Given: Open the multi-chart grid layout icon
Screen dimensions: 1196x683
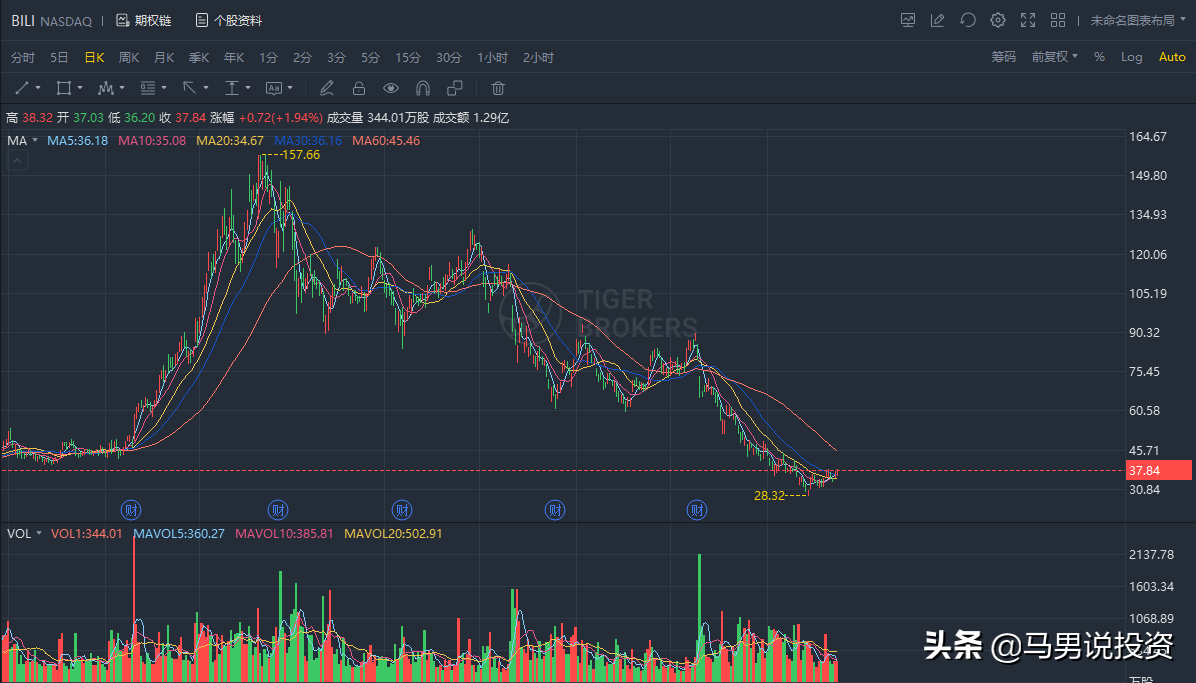Looking at the screenshot, I should coord(1058,21).
